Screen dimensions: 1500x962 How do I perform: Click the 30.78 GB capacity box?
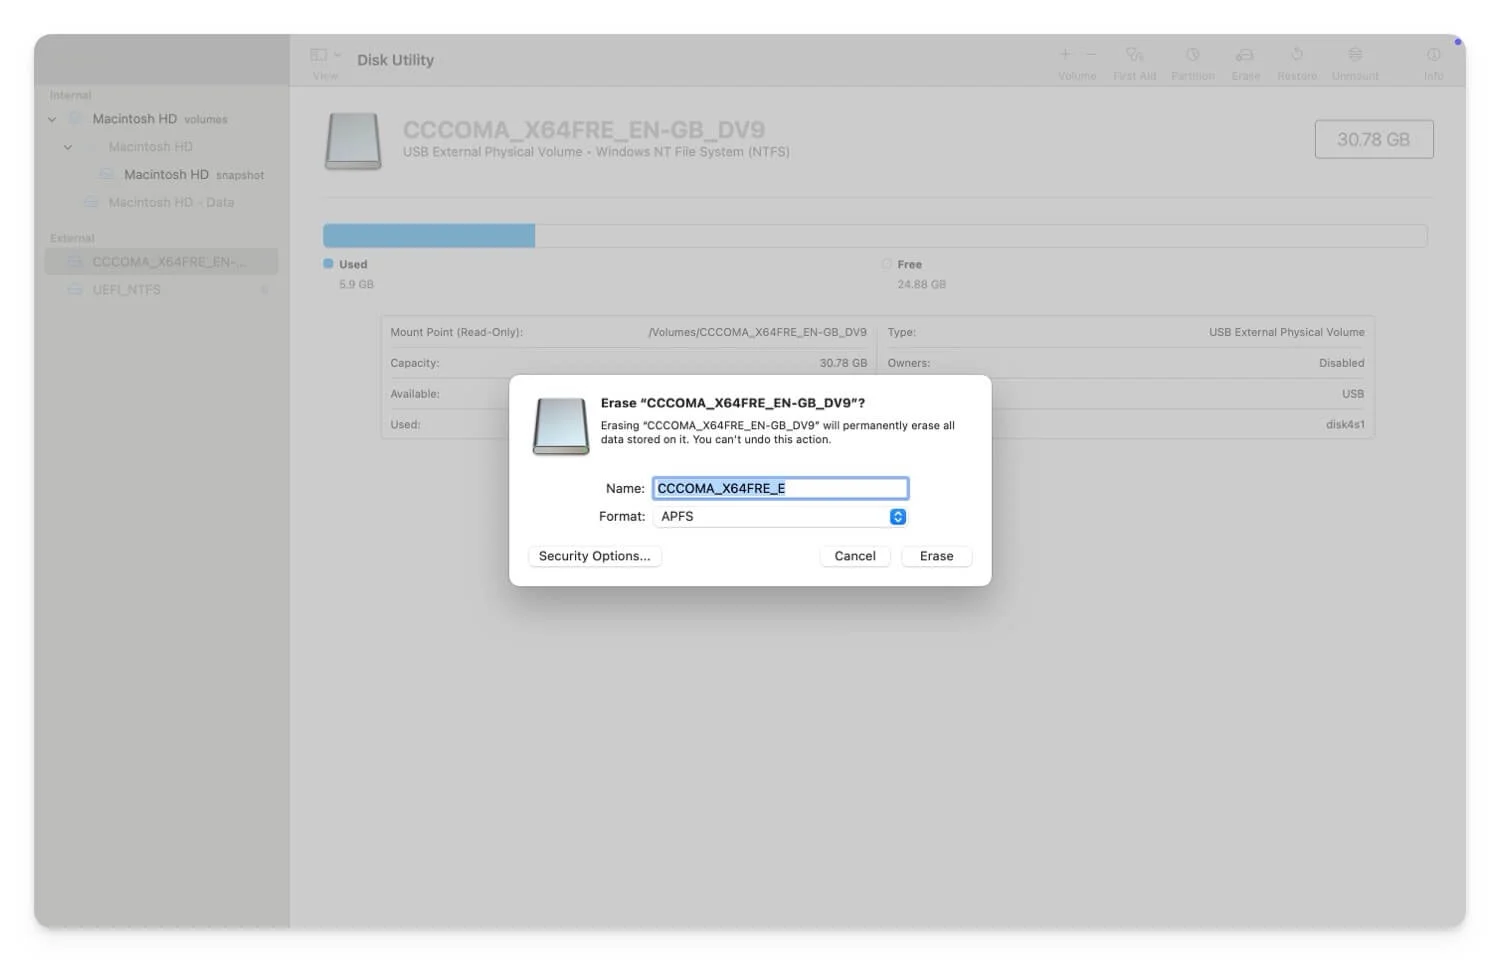point(1373,139)
